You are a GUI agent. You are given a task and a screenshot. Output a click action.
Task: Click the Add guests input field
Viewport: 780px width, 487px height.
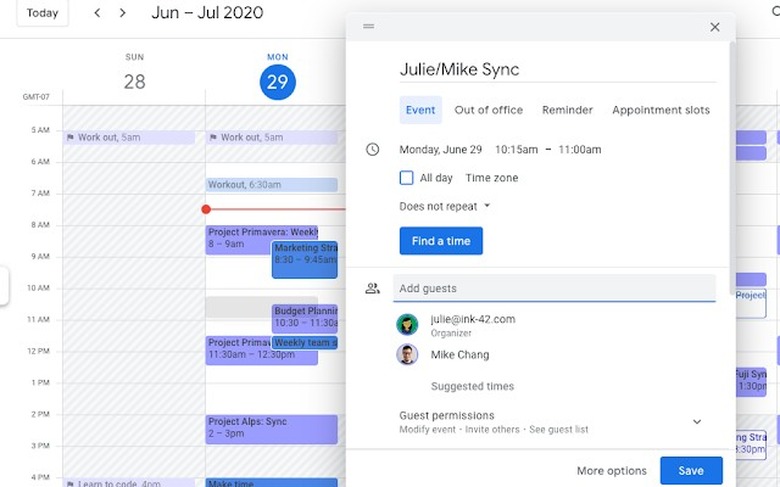554,288
